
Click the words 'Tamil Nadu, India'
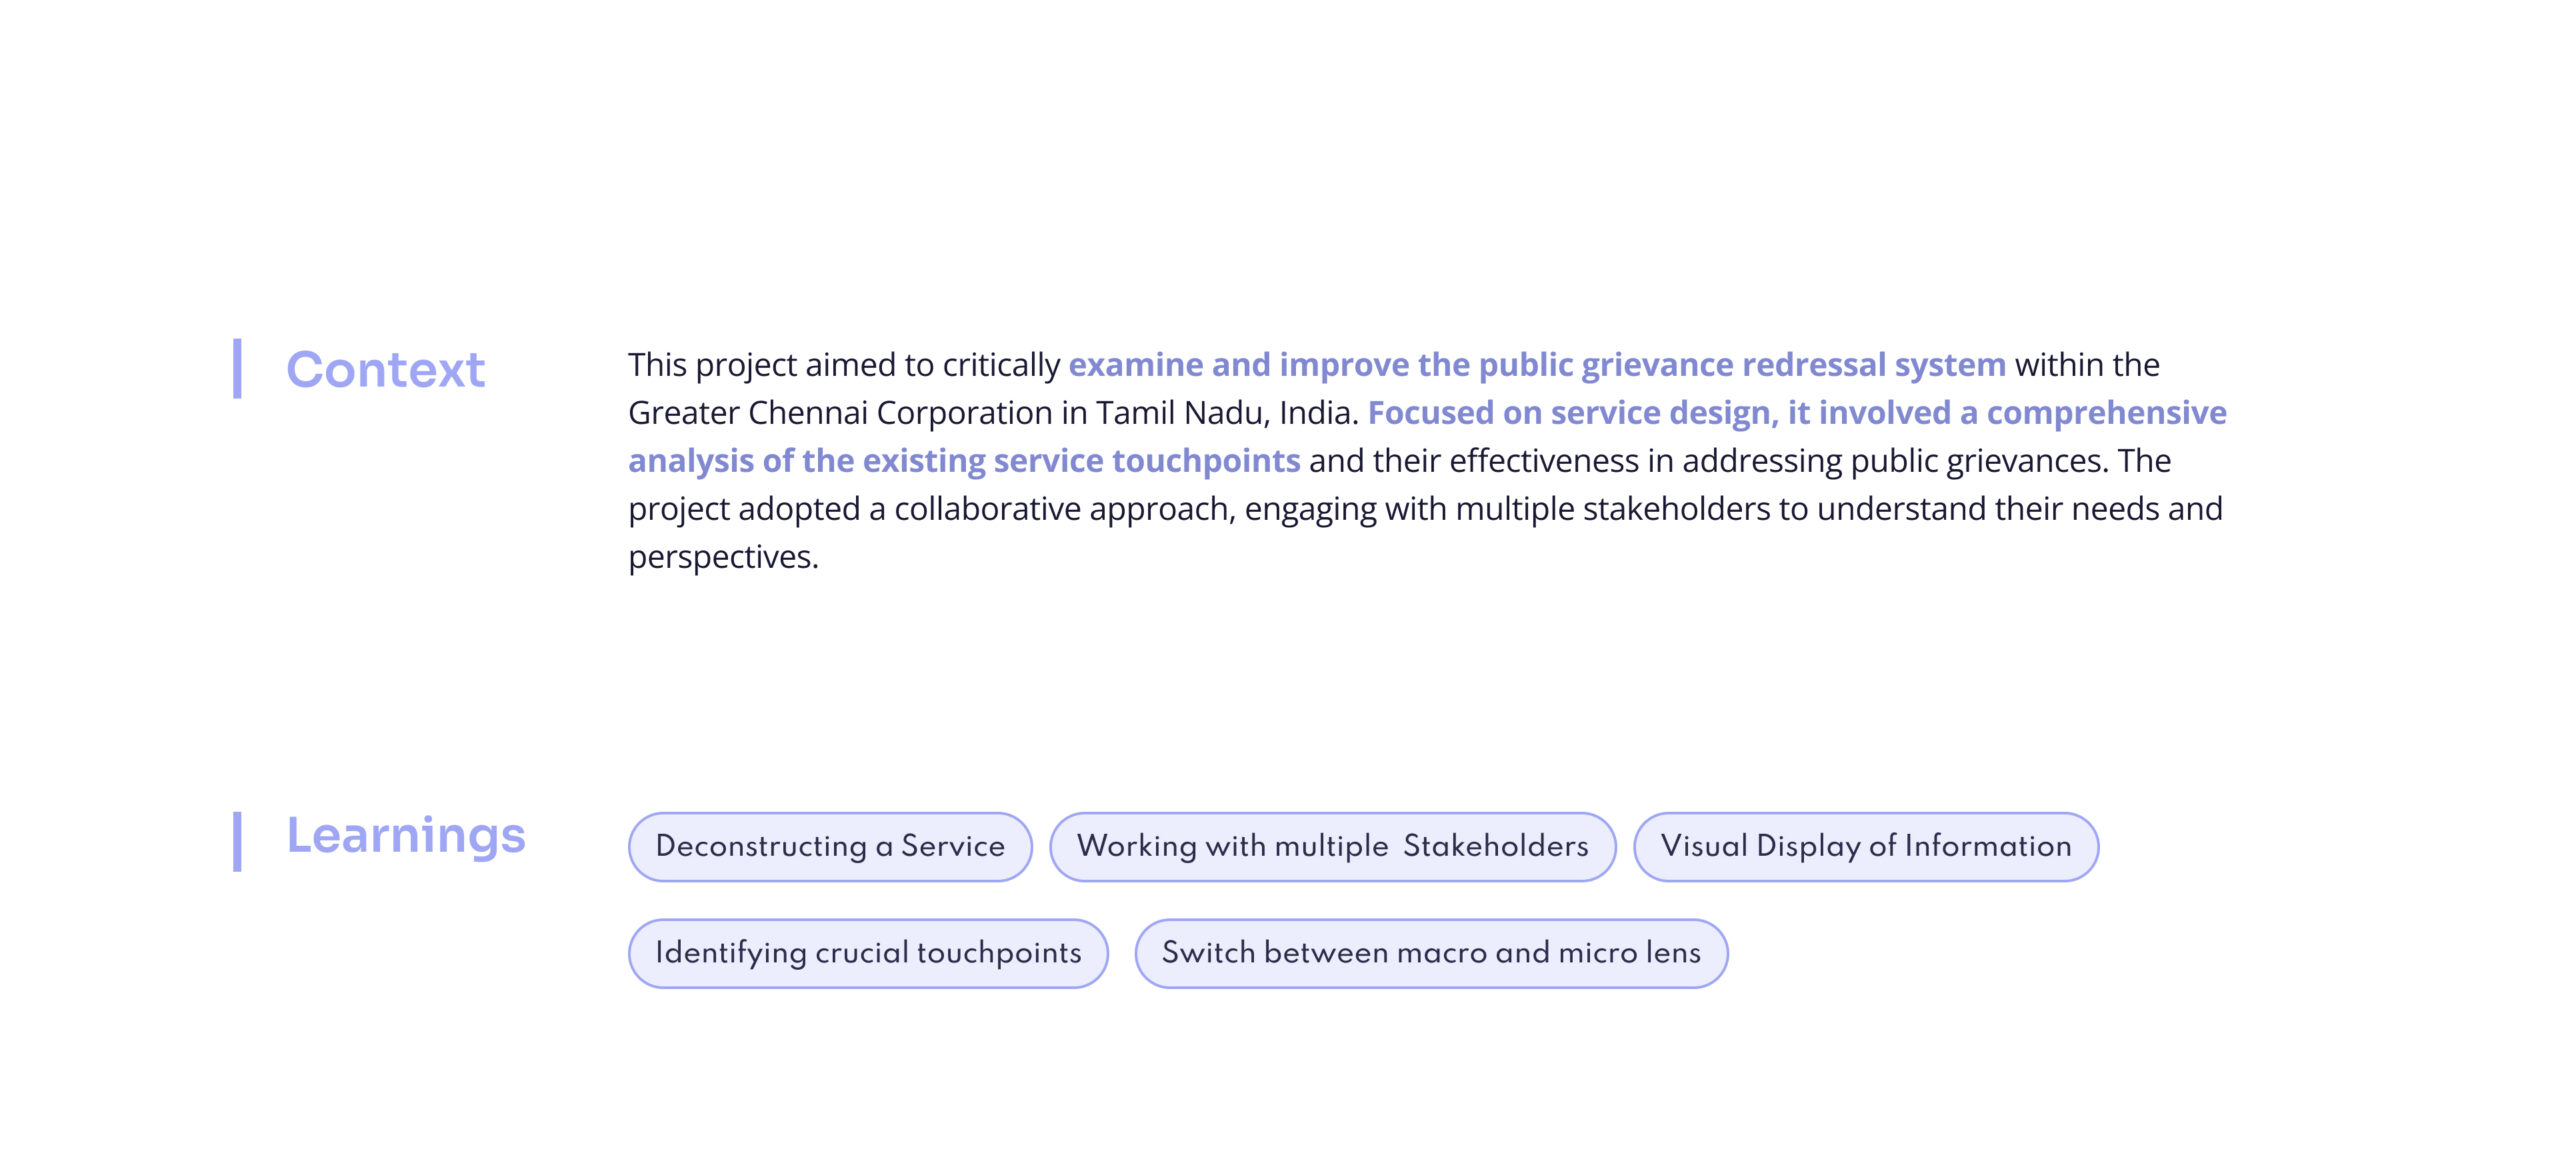1224,413
